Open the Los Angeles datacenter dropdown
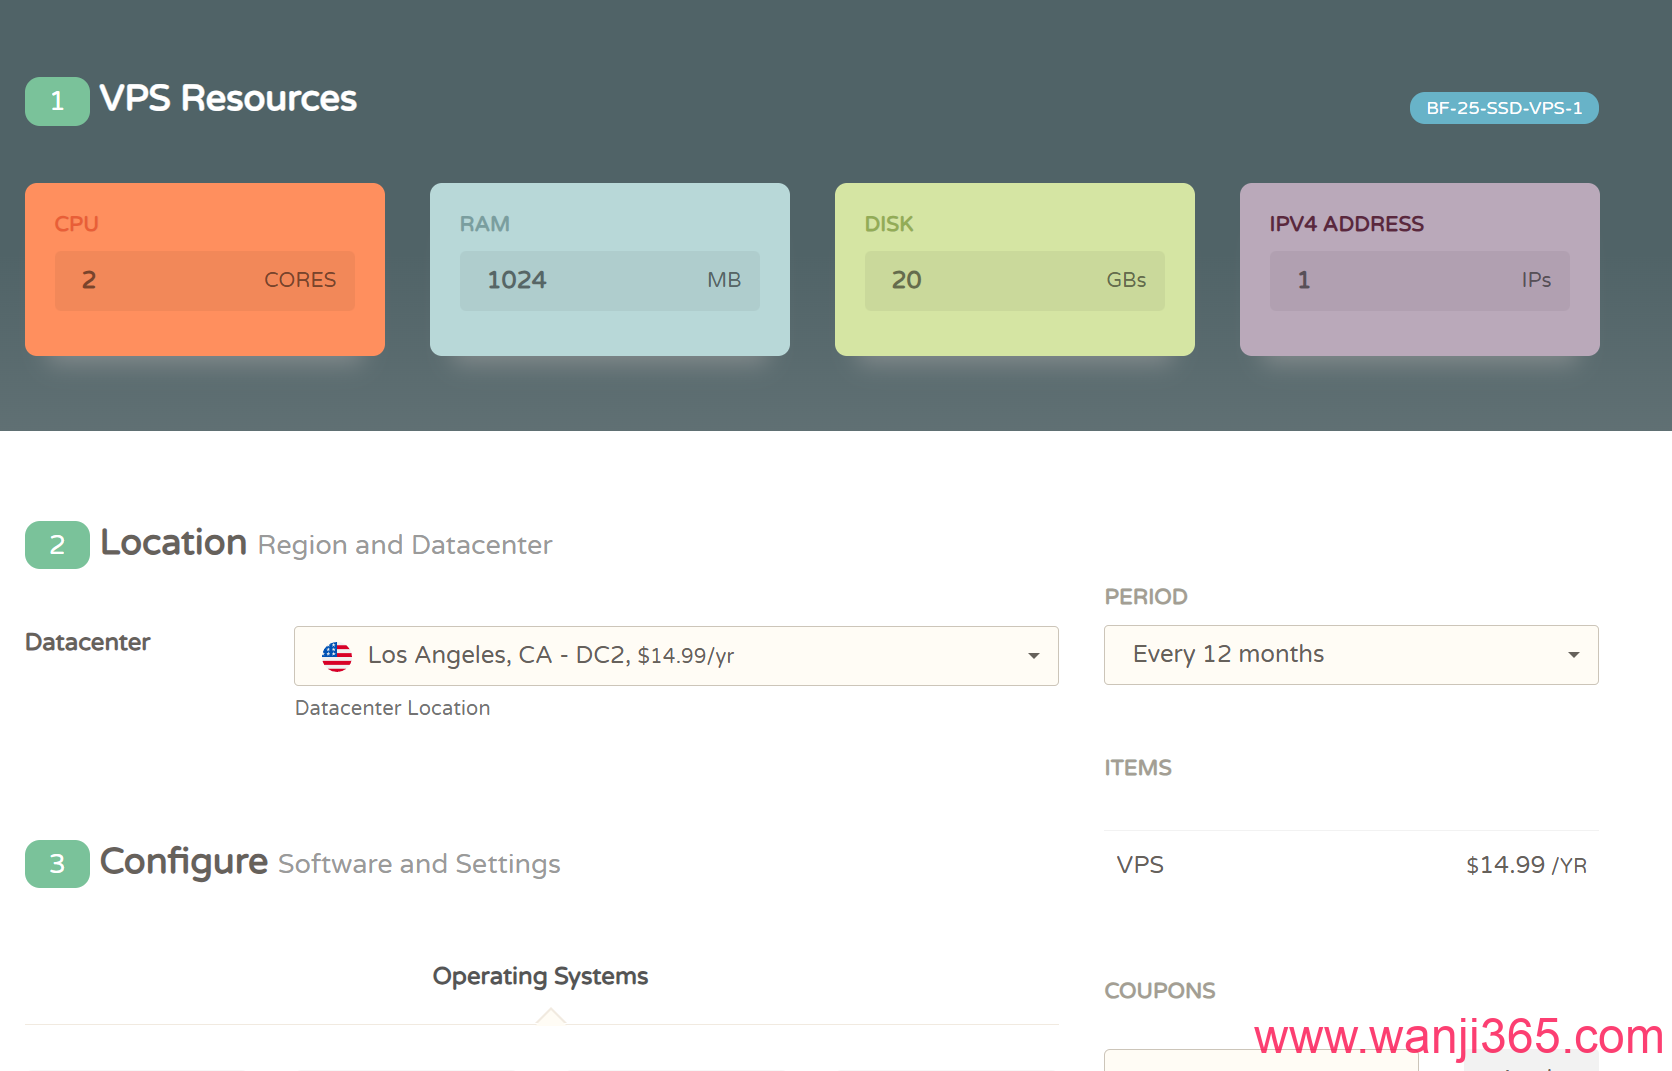The image size is (1672, 1071). tap(675, 656)
